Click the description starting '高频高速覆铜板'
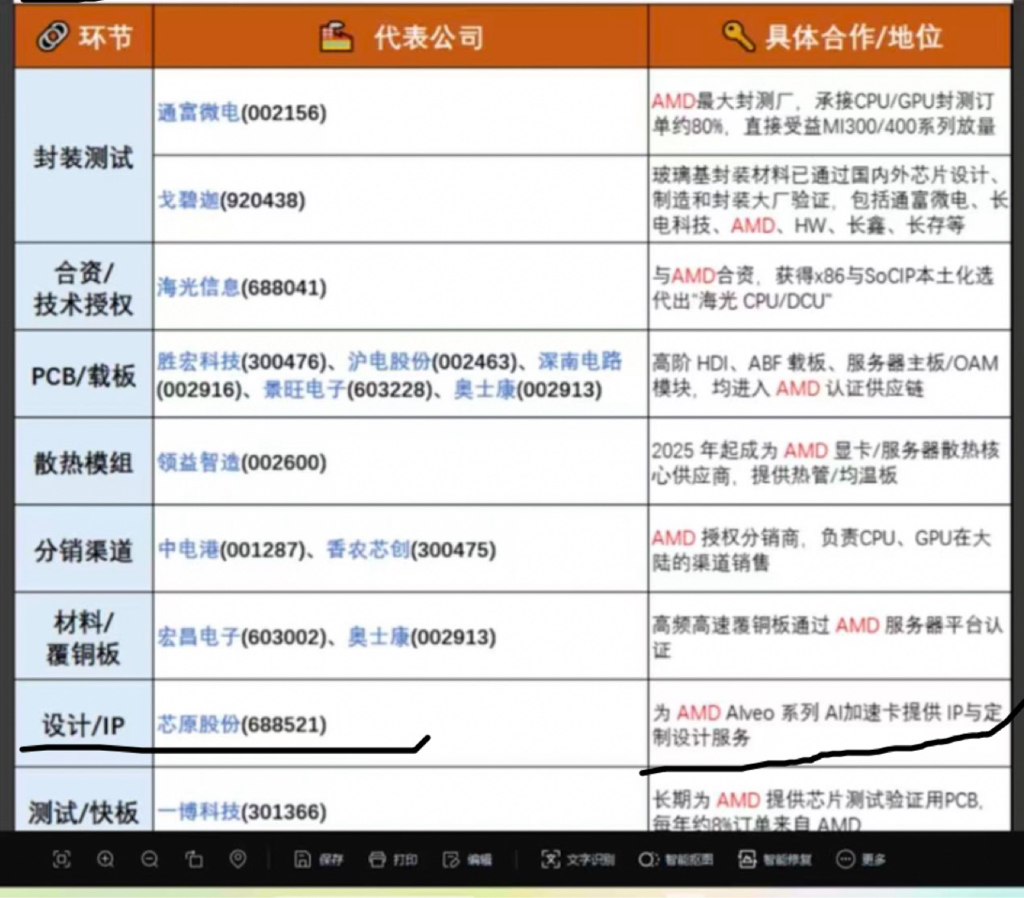Image resolution: width=1024 pixels, height=898 pixels. click(827, 637)
